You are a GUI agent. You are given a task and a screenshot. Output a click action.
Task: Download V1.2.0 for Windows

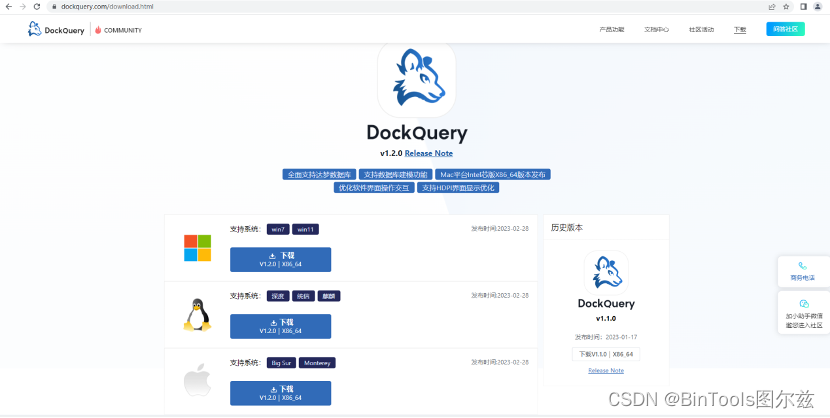281,260
